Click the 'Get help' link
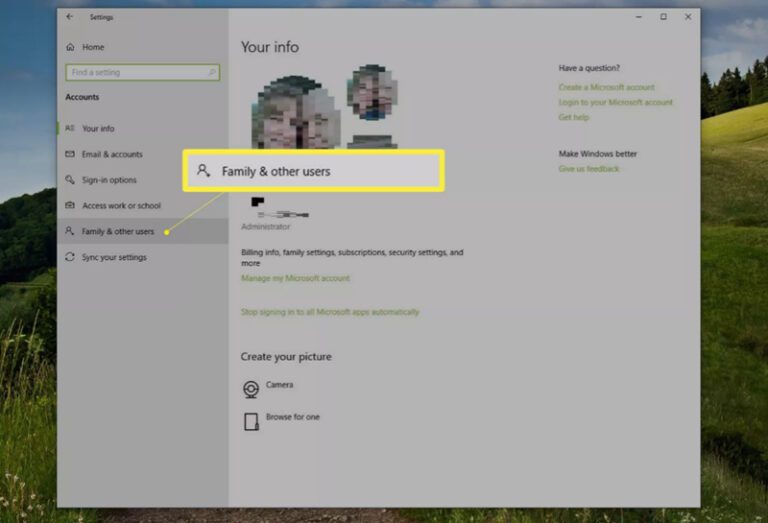Viewport: 768px width, 523px height. click(574, 117)
